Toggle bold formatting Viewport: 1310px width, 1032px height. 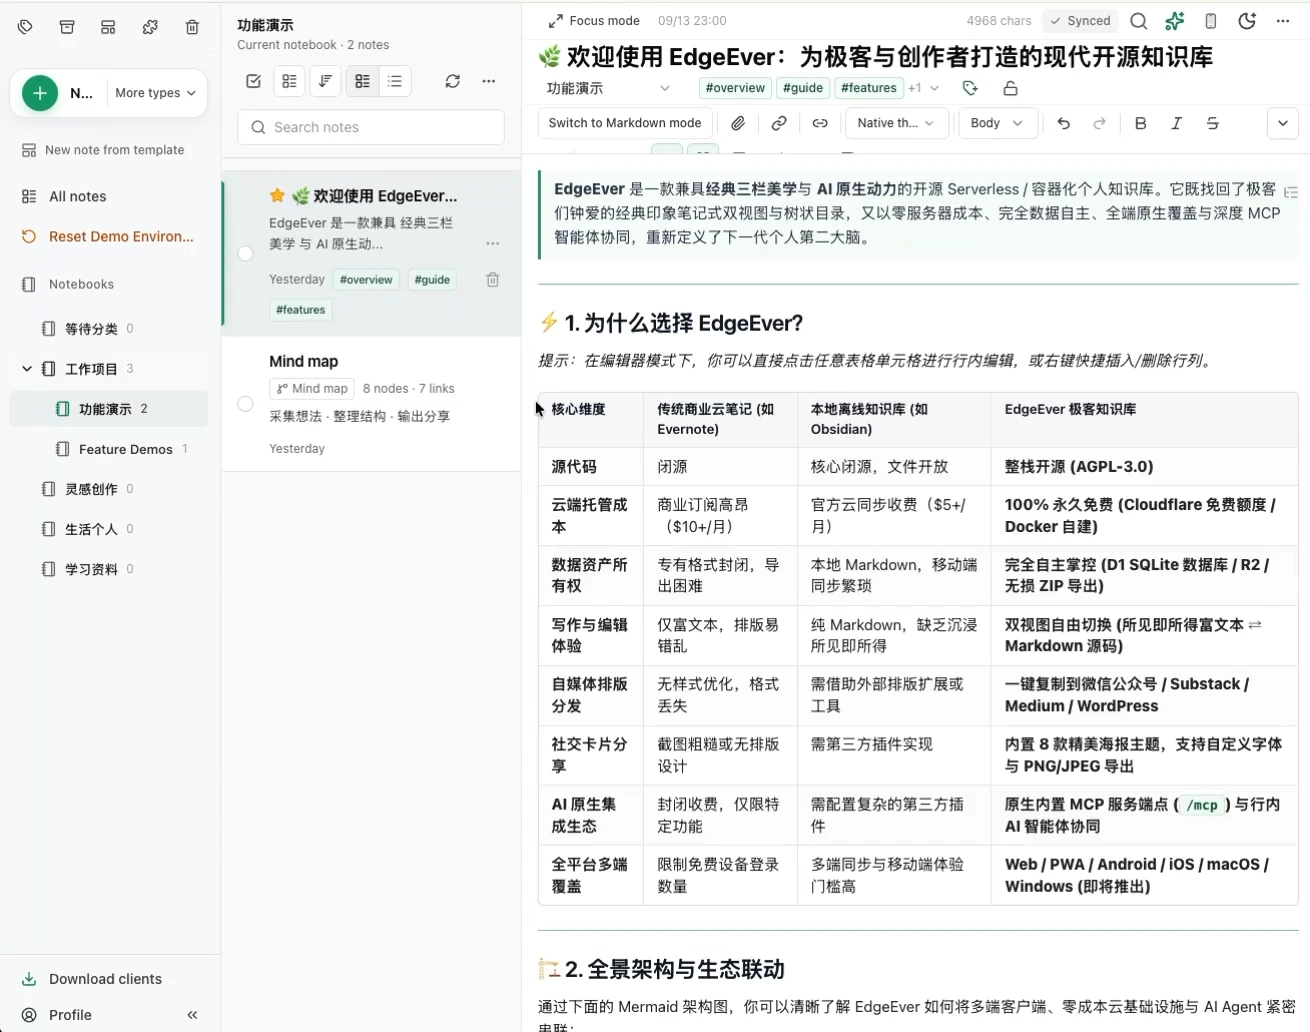[x=1140, y=123]
